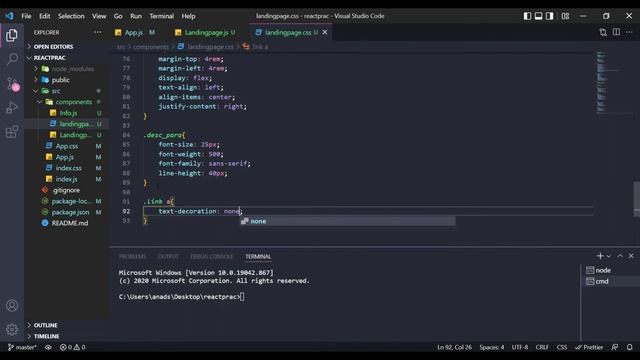Click UTF-8 encoding status item
This screenshot has width=640, height=360.
[520, 347]
